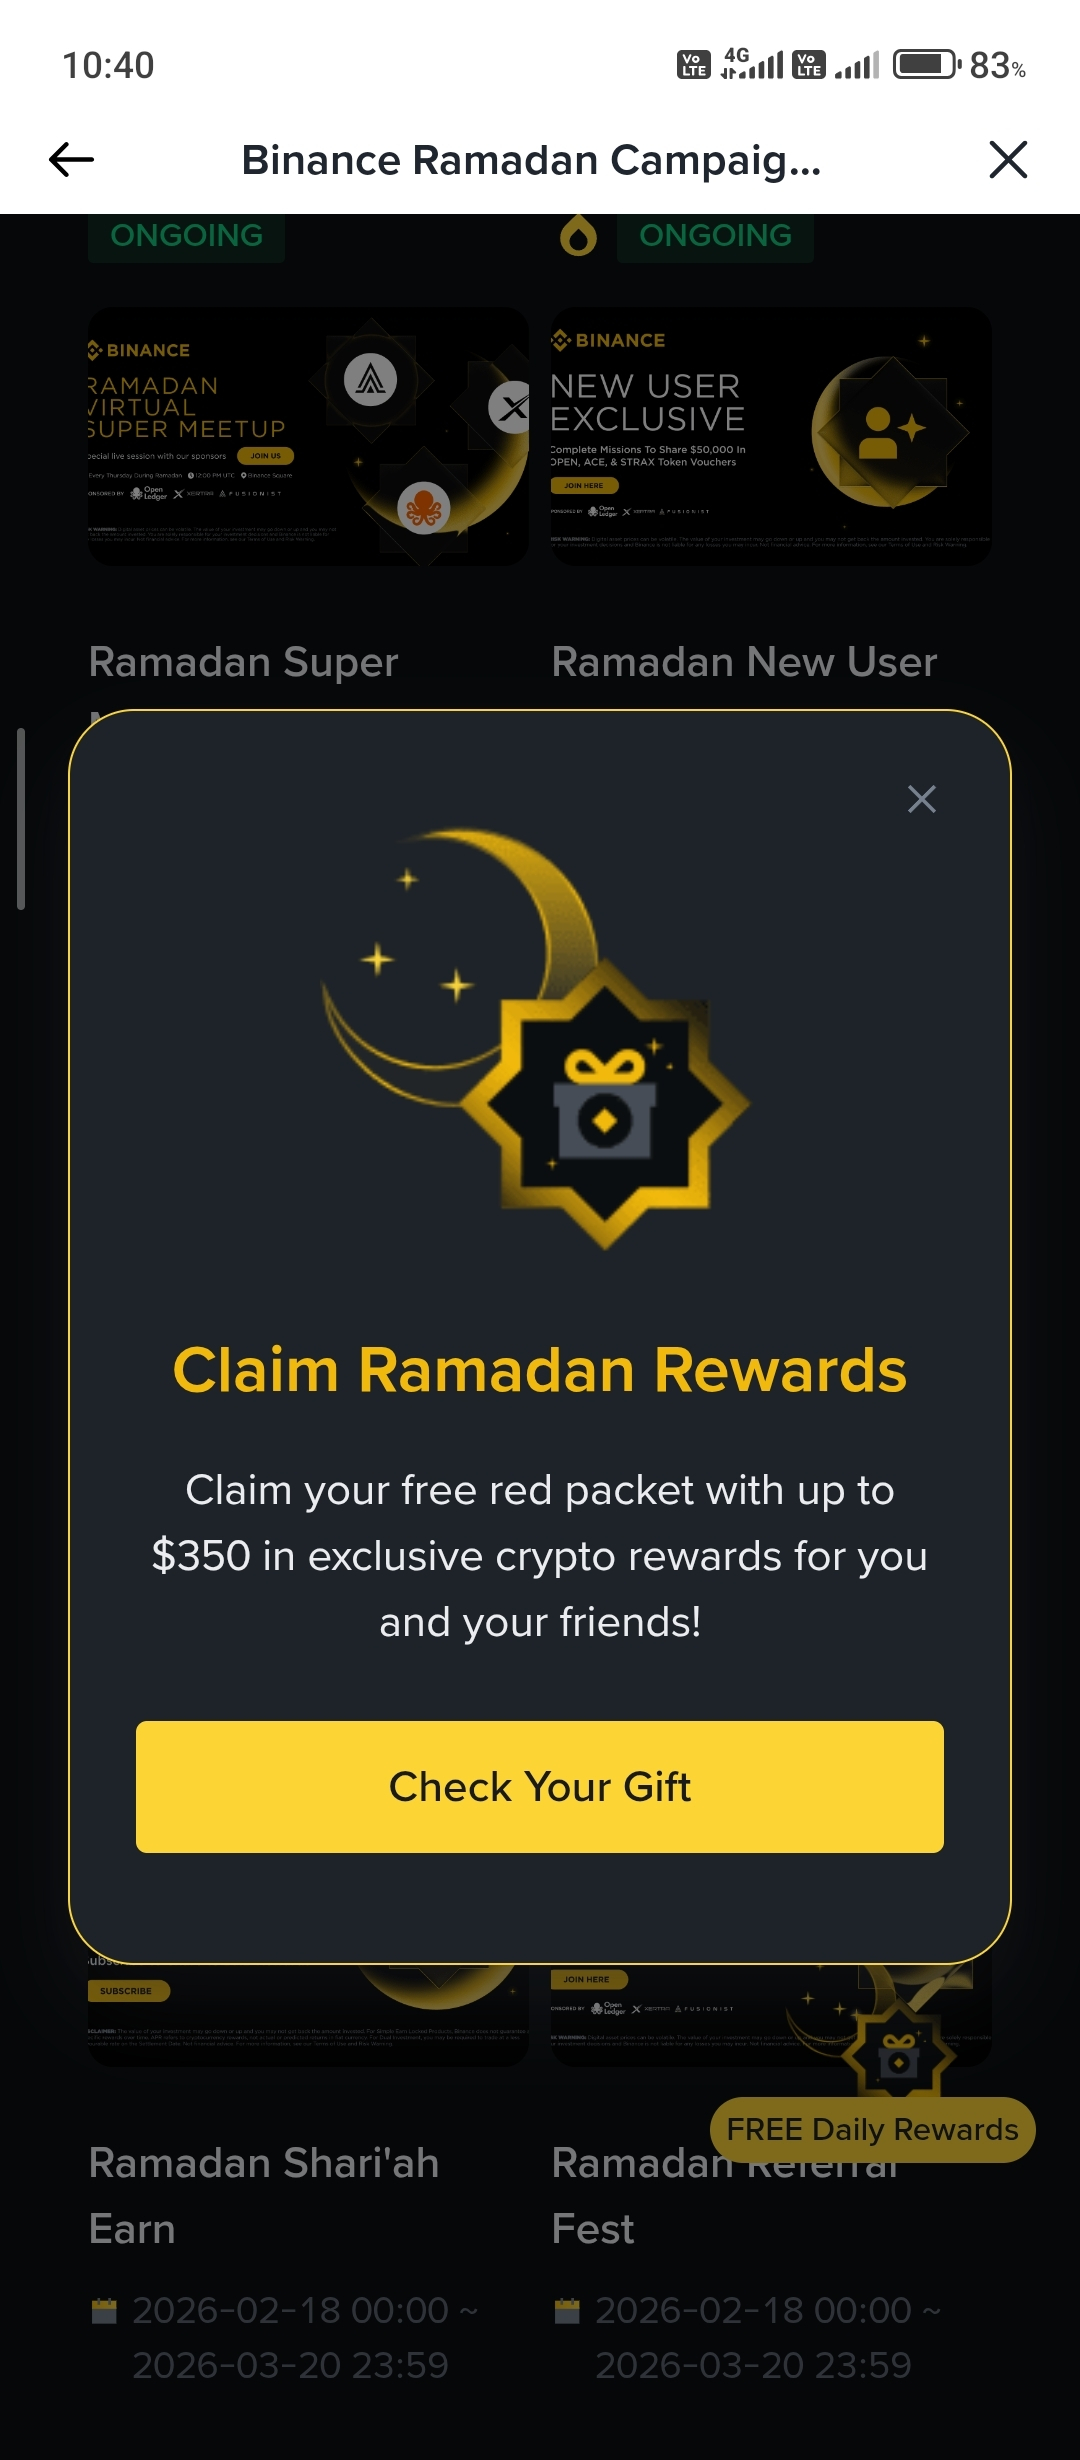1080x2460 pixels.
Task: Tap JOIN HERE on the referral banner
Action: (587, 1979)
